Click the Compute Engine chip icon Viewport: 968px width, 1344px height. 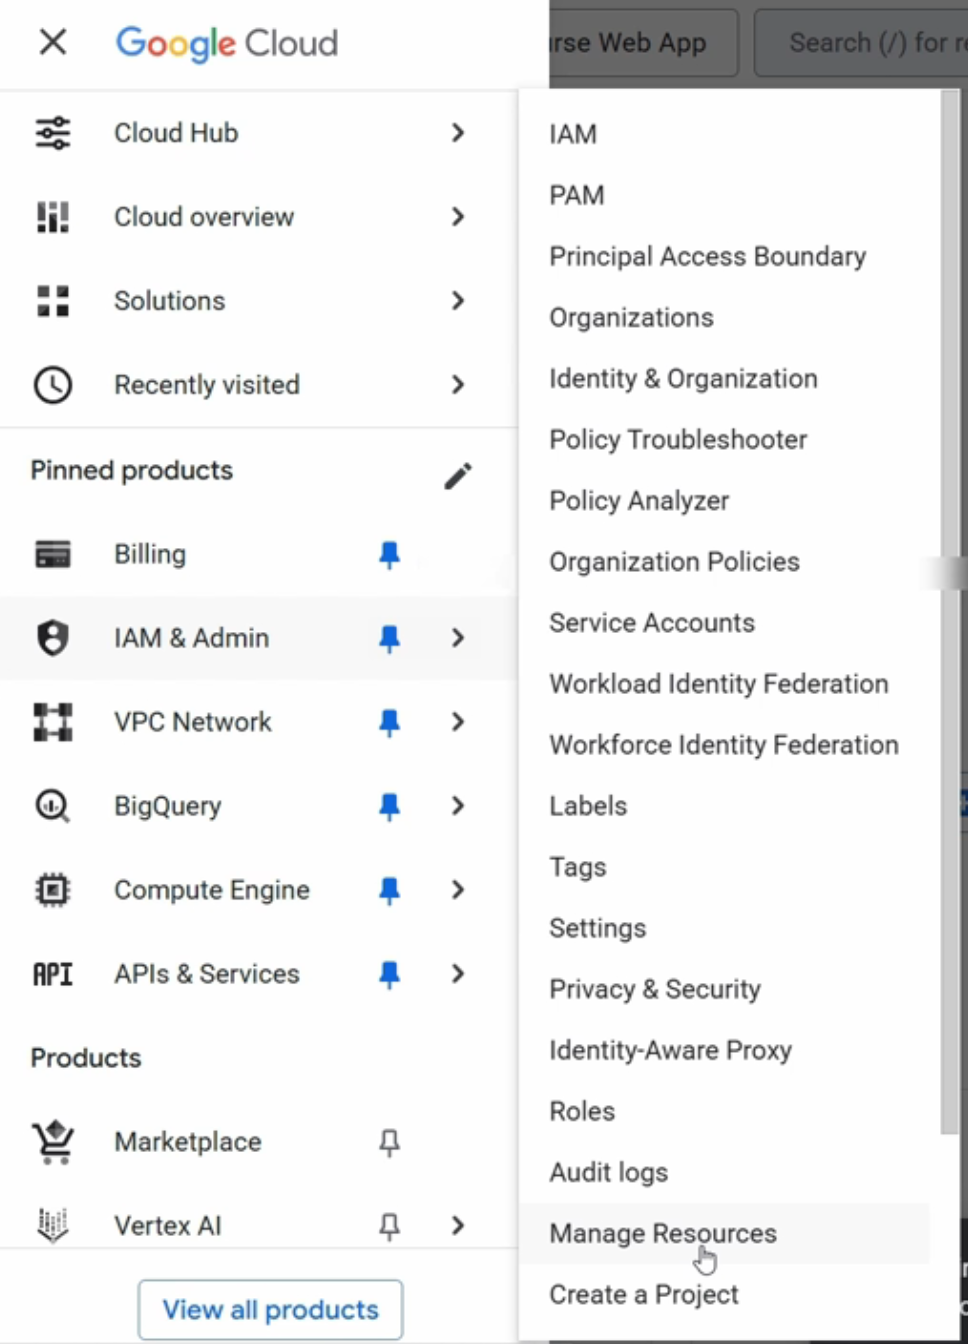53,890
